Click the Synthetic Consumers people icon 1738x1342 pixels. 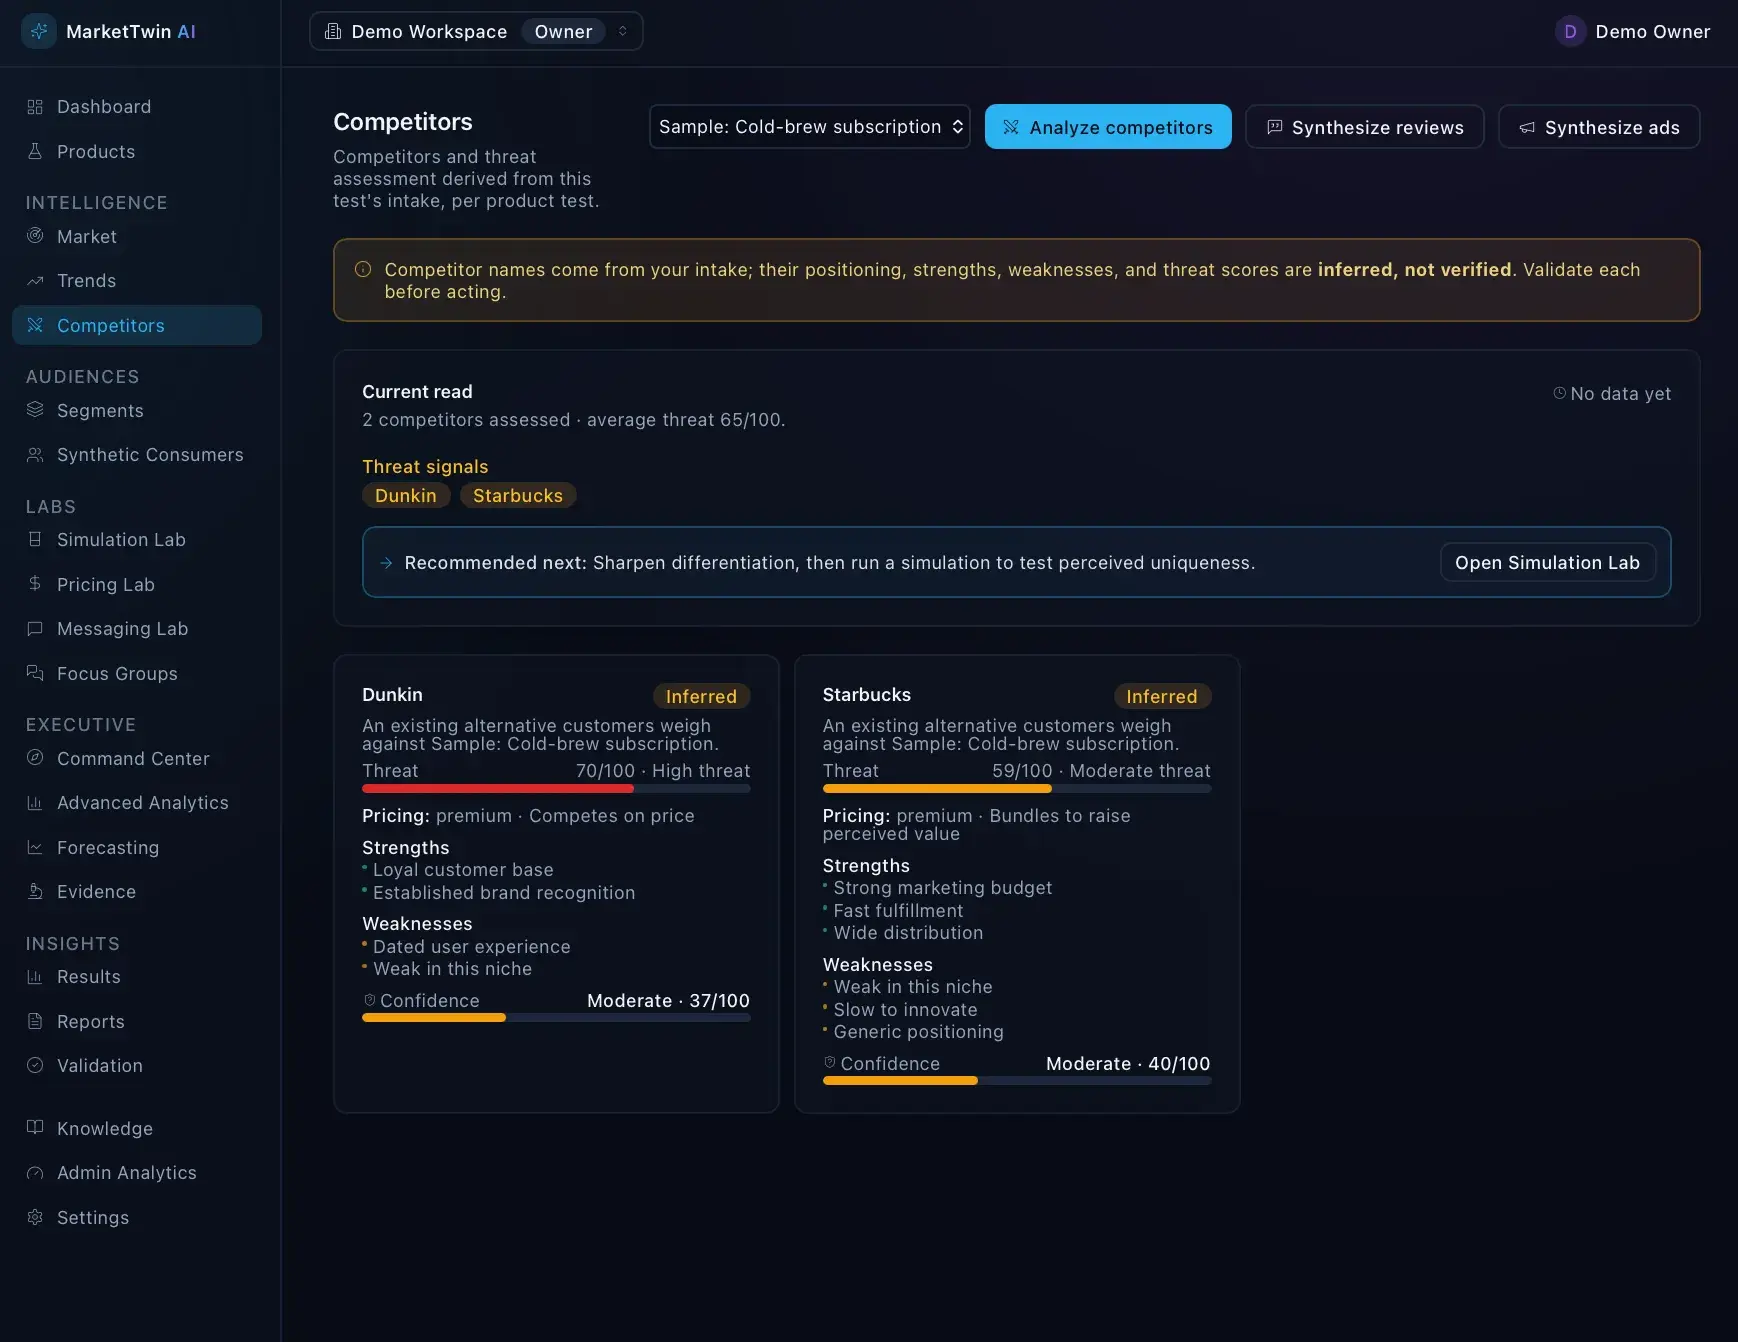click(35, 455)
